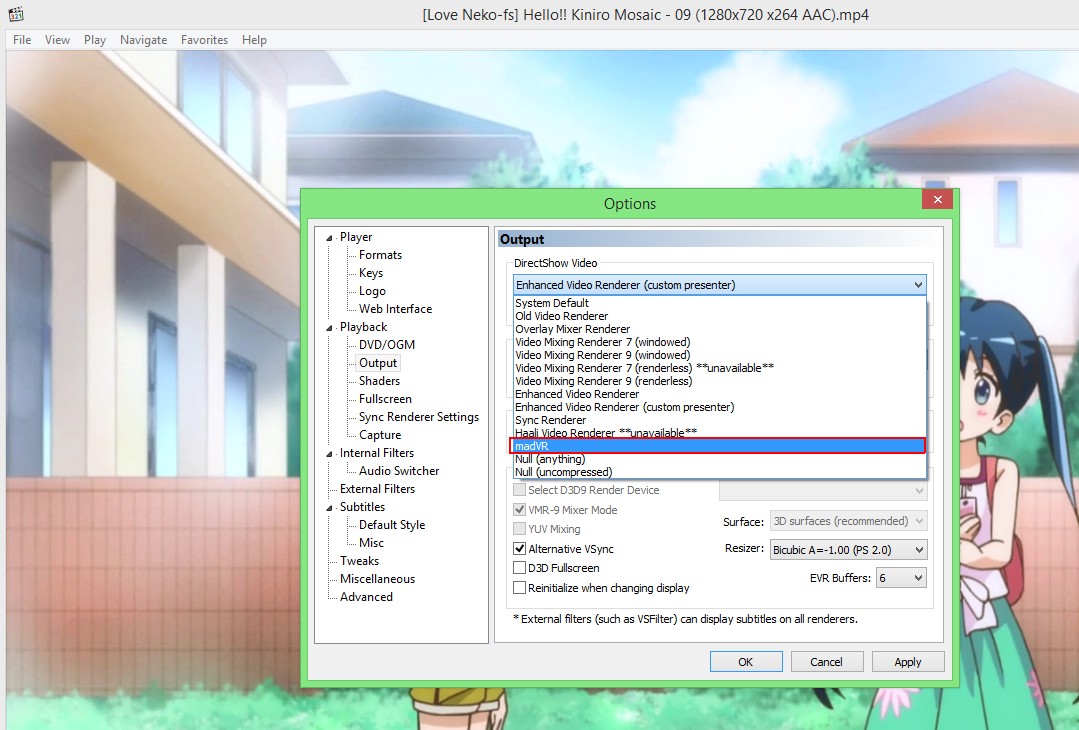Select Logo in the options tree
1079x730 pixels.
[x=372, y=291]
